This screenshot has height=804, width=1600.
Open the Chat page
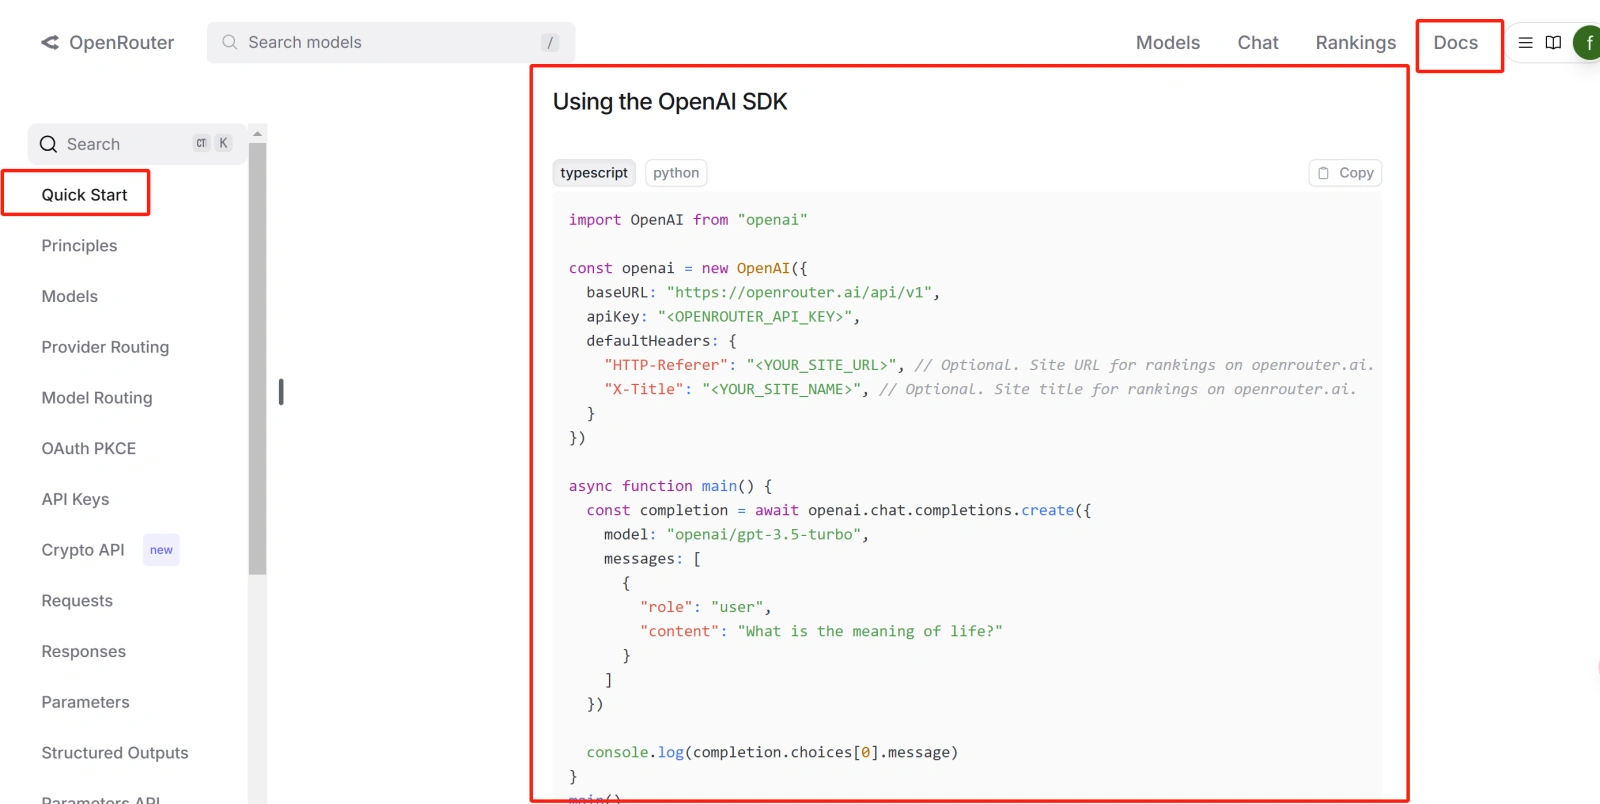pyautogui.click(x=1257, y=43)
